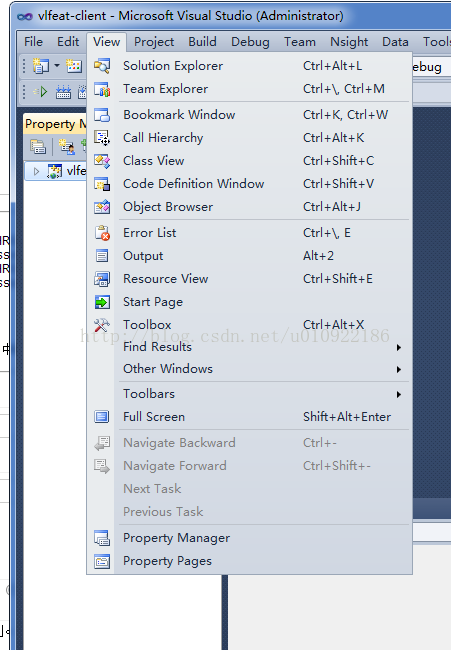Open the Team menu
The image size is (451, 650).
pyautogui.click(x=300, y=42)
